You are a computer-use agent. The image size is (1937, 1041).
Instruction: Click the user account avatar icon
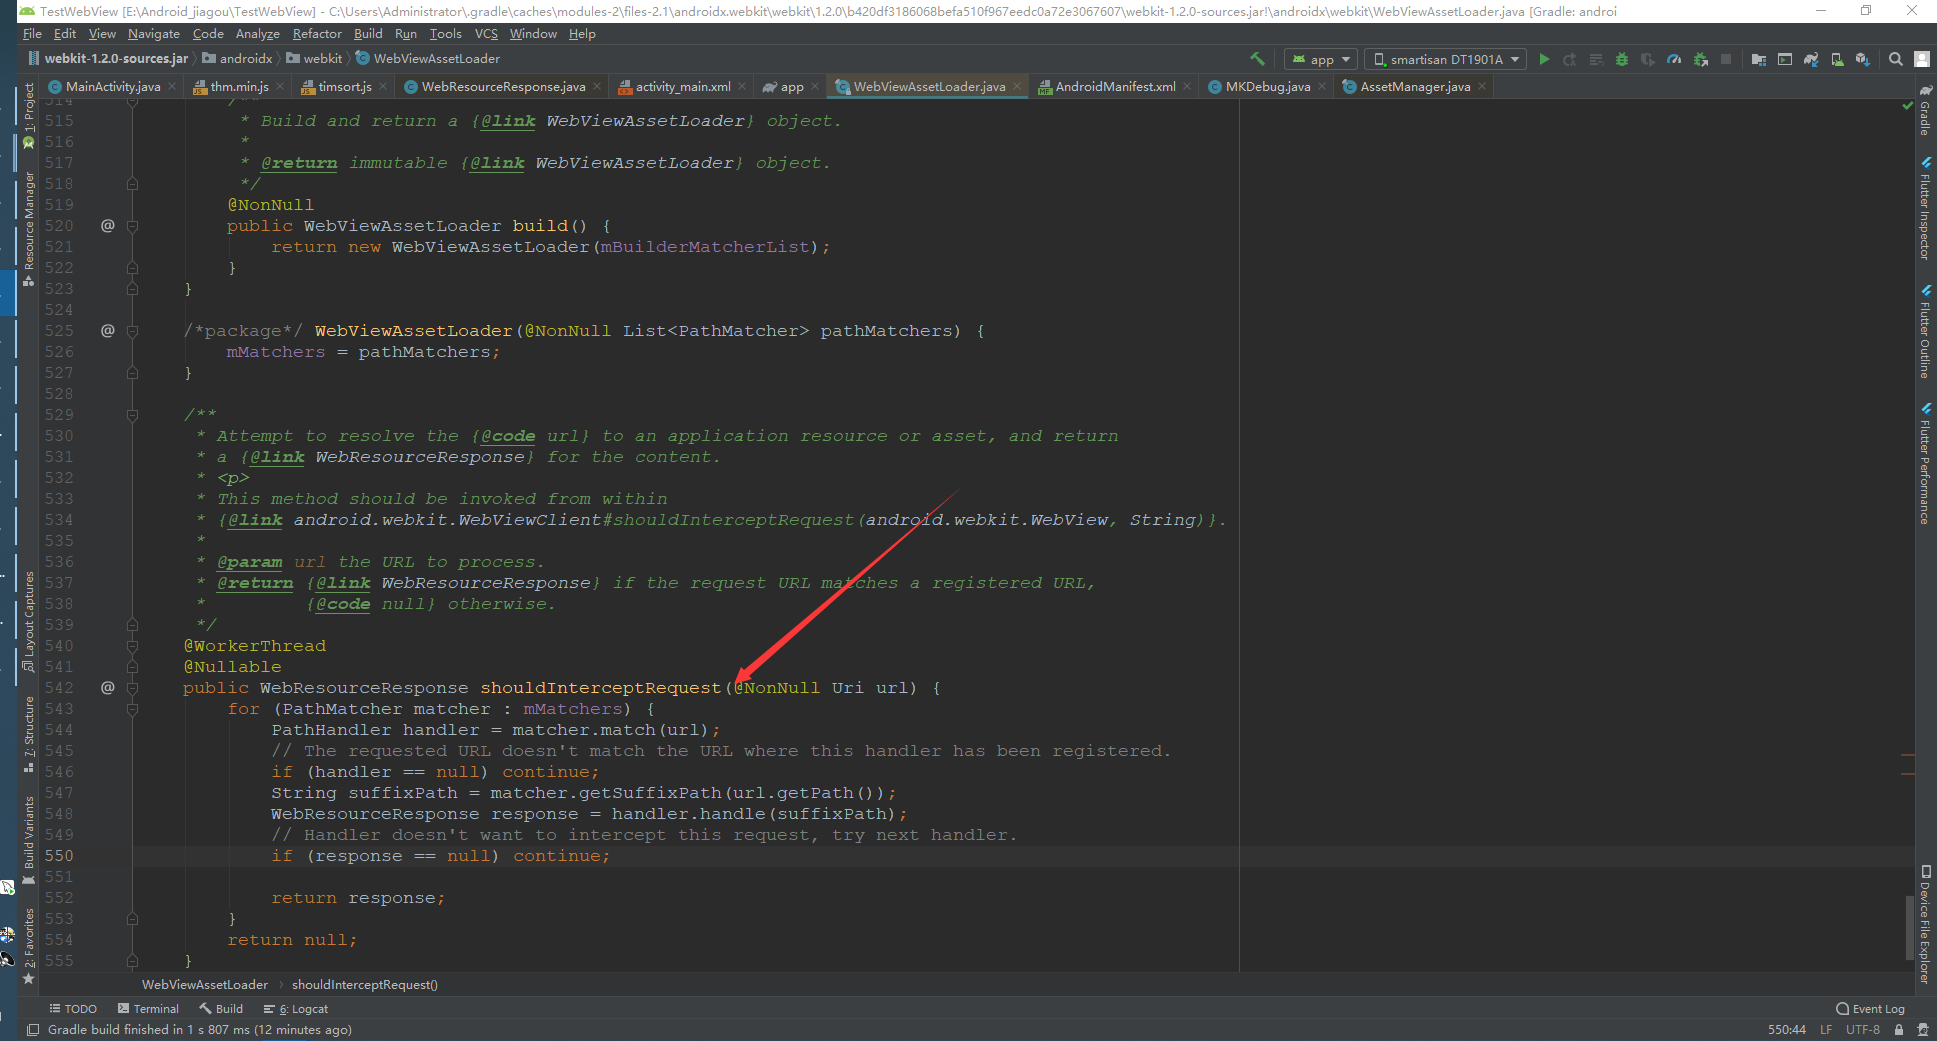[x=1922, y=59]
